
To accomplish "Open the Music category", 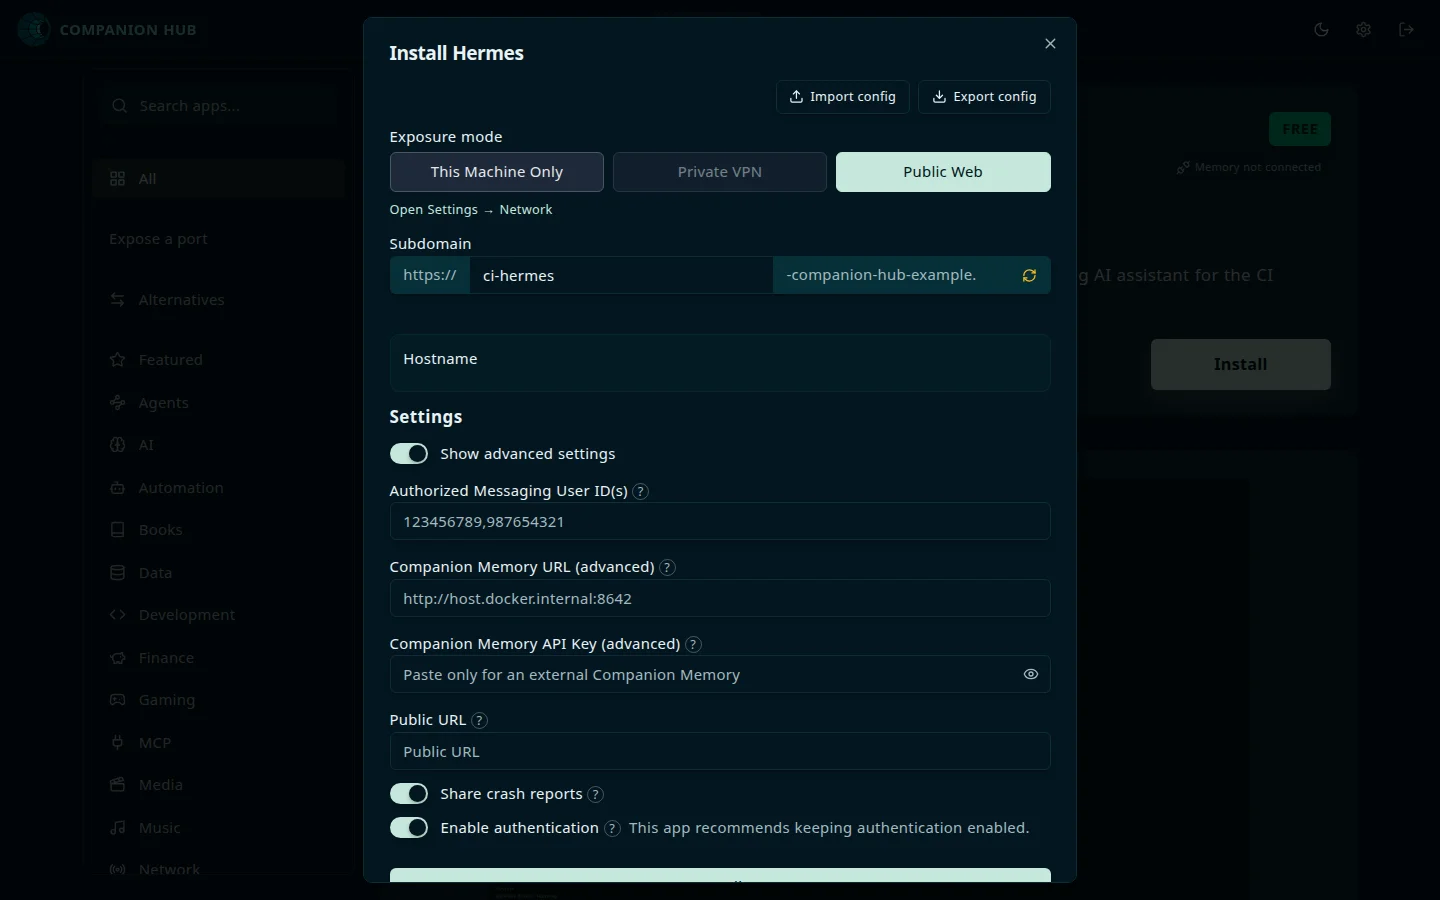I will pos(218,828).
